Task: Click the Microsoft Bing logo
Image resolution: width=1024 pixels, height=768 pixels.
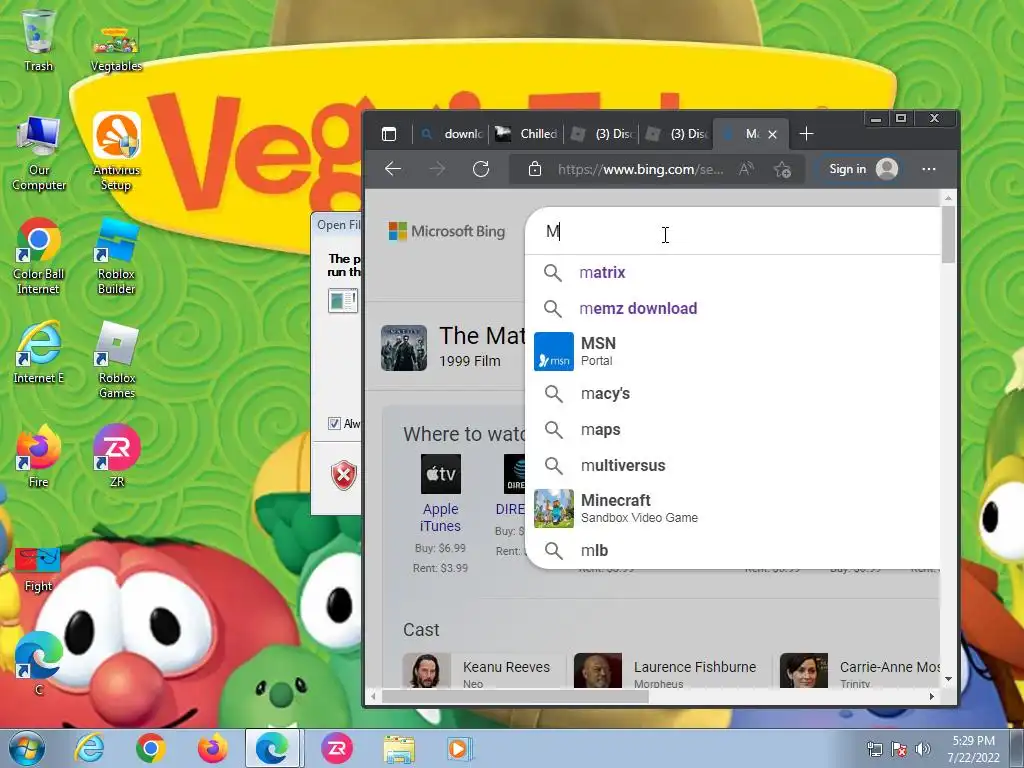Action: tap(447, 231)
